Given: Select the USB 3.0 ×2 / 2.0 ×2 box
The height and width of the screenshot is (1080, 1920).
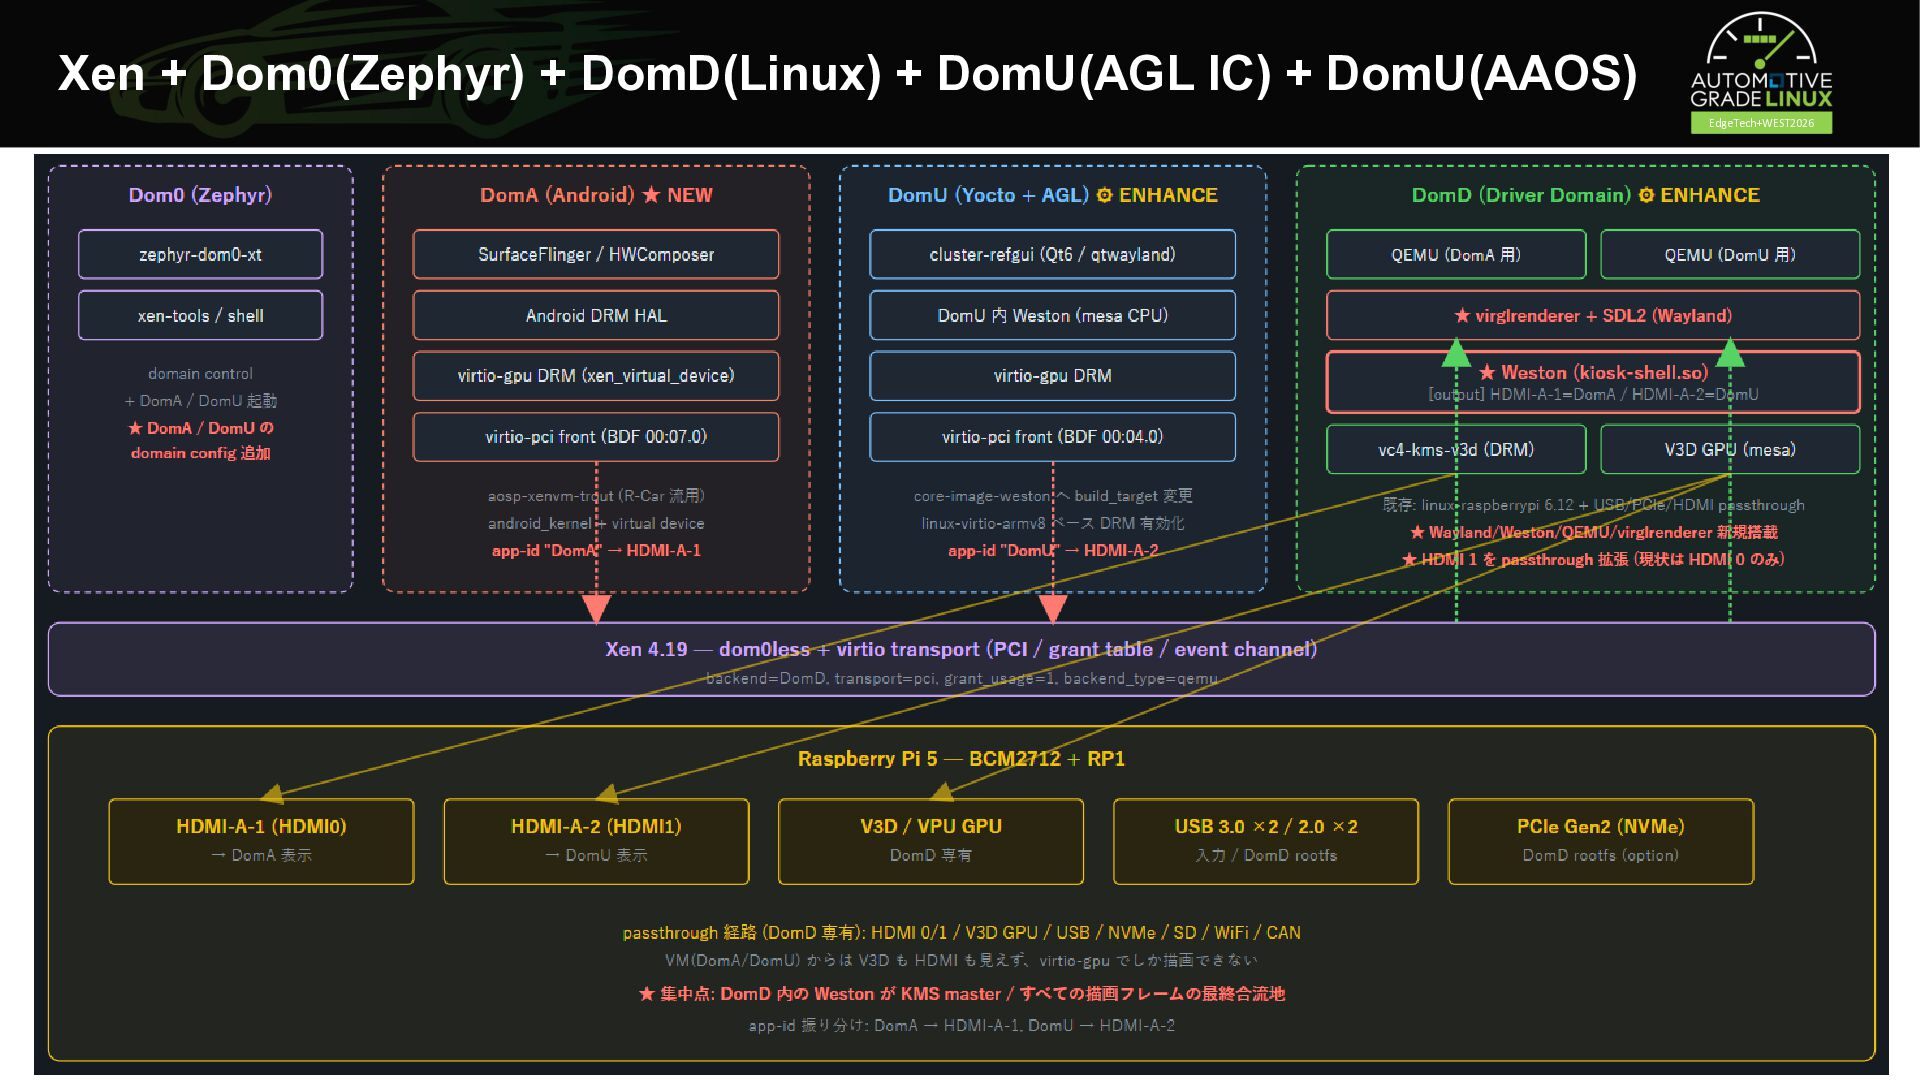Looking at the screenshot, I should [1266, 841].
